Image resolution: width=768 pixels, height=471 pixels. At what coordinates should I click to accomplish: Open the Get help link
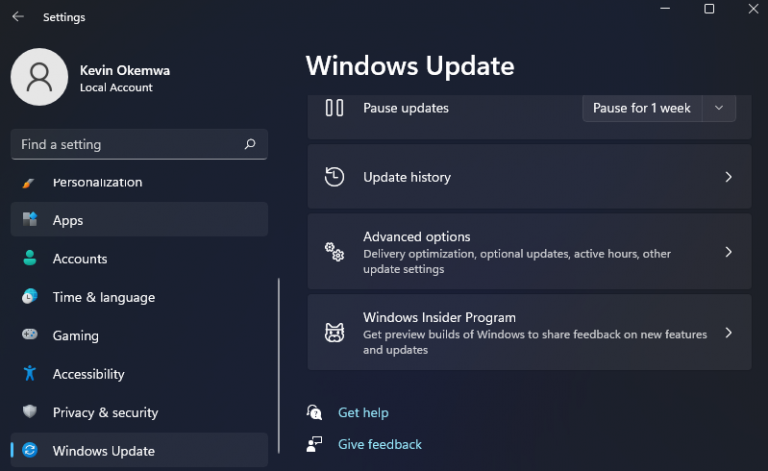coord(363,413)
